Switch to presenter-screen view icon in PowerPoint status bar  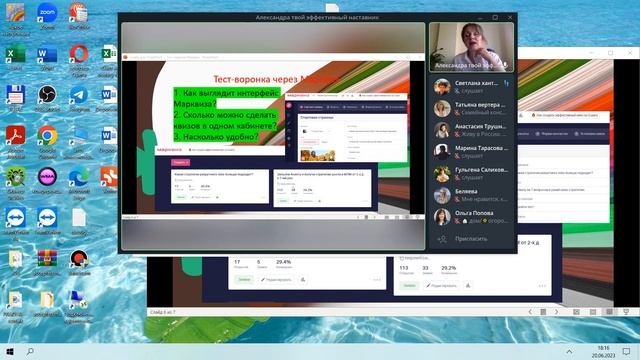(626, 312)
